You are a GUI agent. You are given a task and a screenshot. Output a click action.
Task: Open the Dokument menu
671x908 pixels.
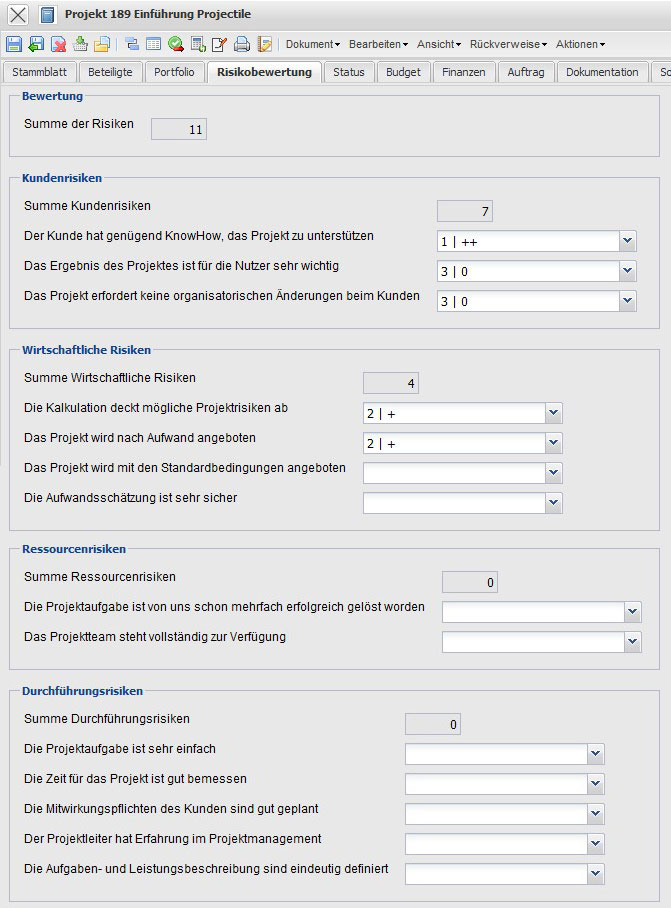coord(312,44)
